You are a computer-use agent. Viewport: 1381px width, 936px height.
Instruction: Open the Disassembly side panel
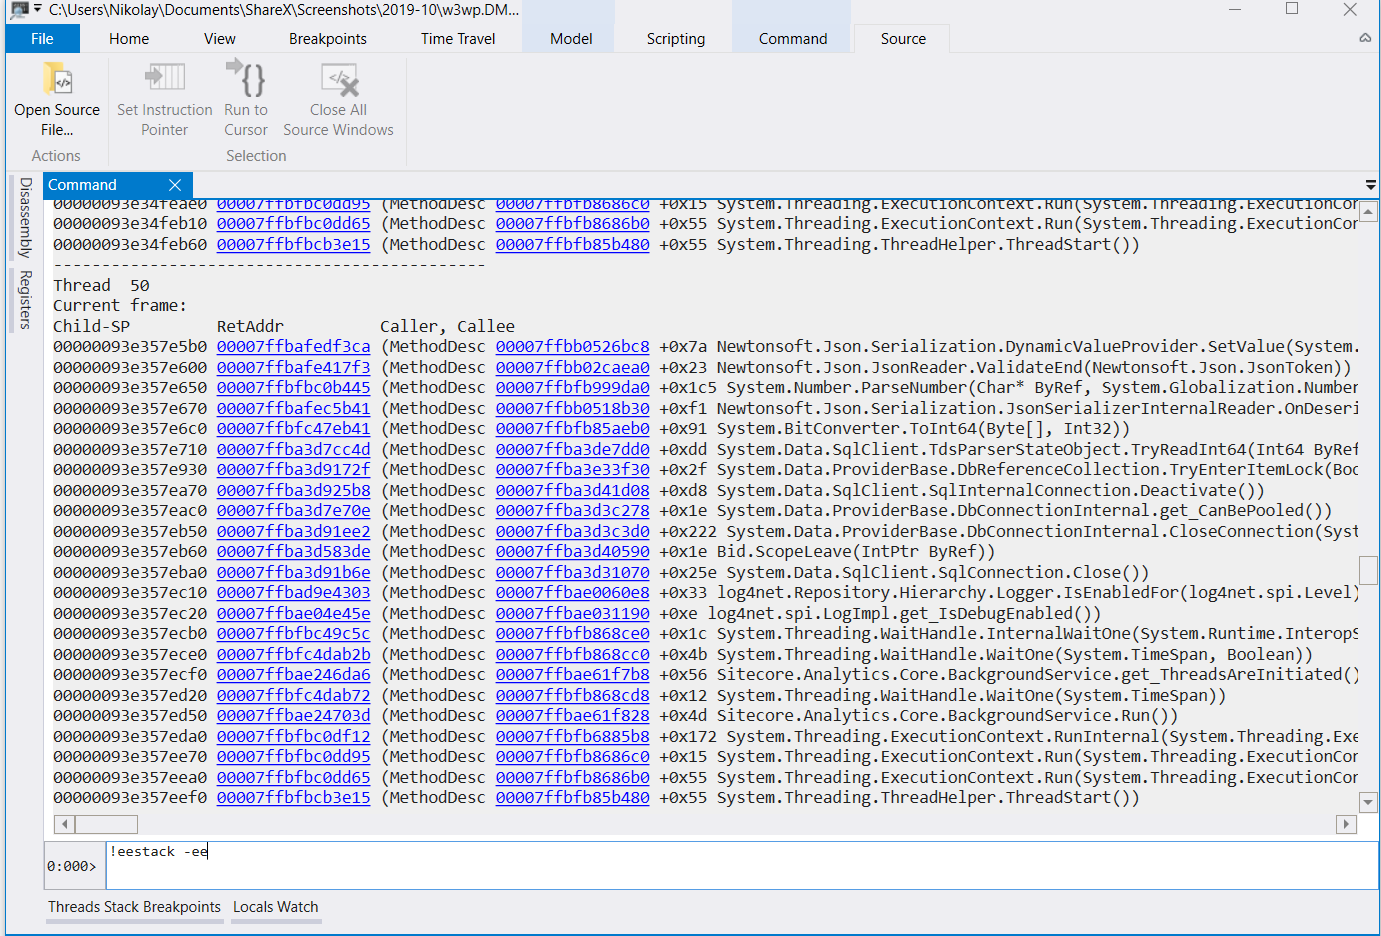(22, 218)
